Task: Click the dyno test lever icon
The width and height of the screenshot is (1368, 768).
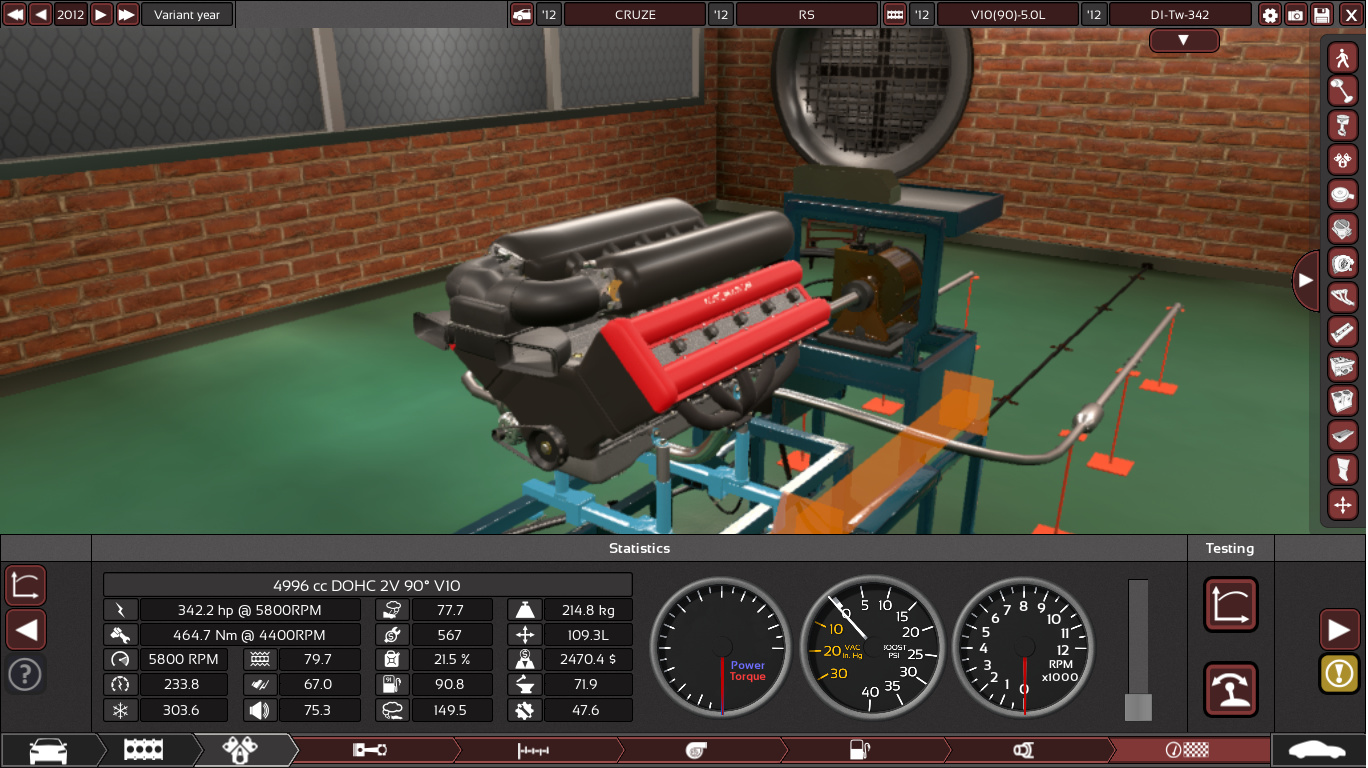Action: pos(1230,689)
